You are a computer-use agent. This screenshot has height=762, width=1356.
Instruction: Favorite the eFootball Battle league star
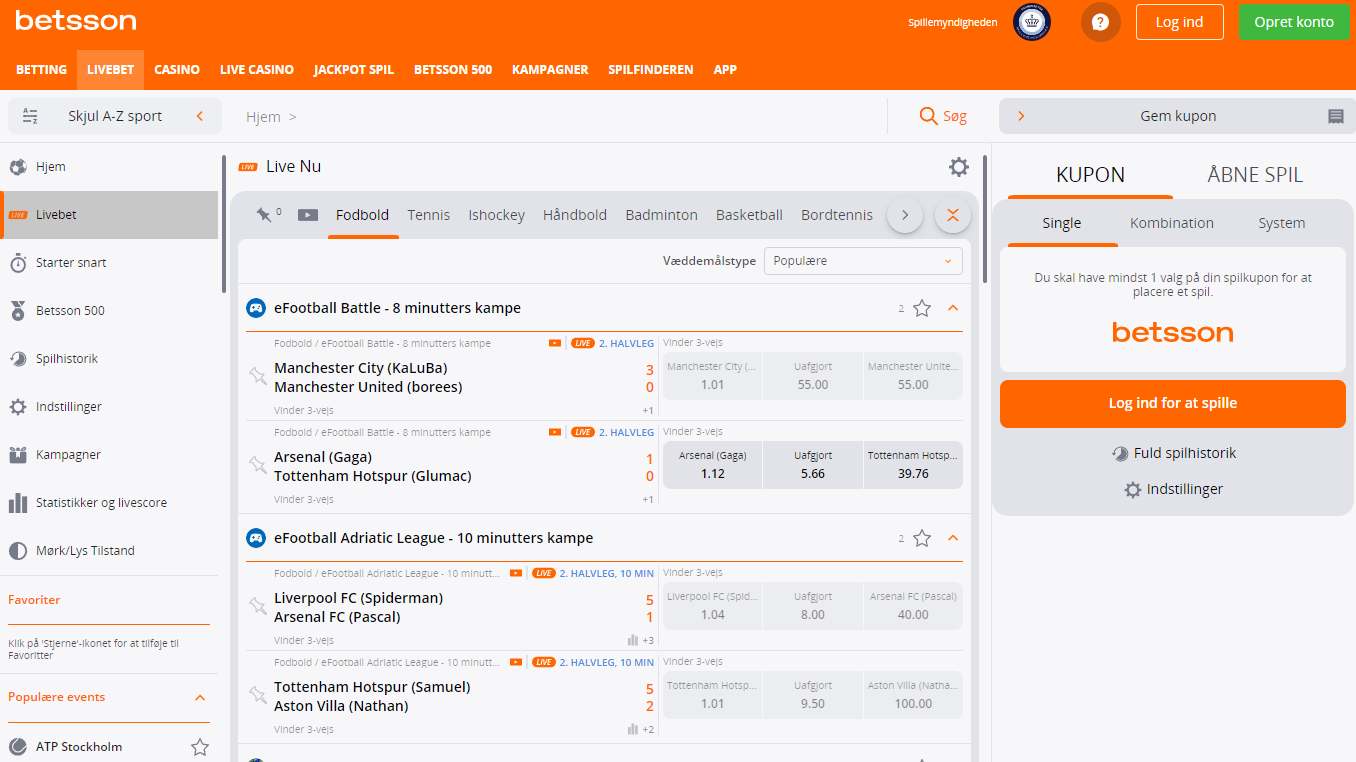[922, 308]
